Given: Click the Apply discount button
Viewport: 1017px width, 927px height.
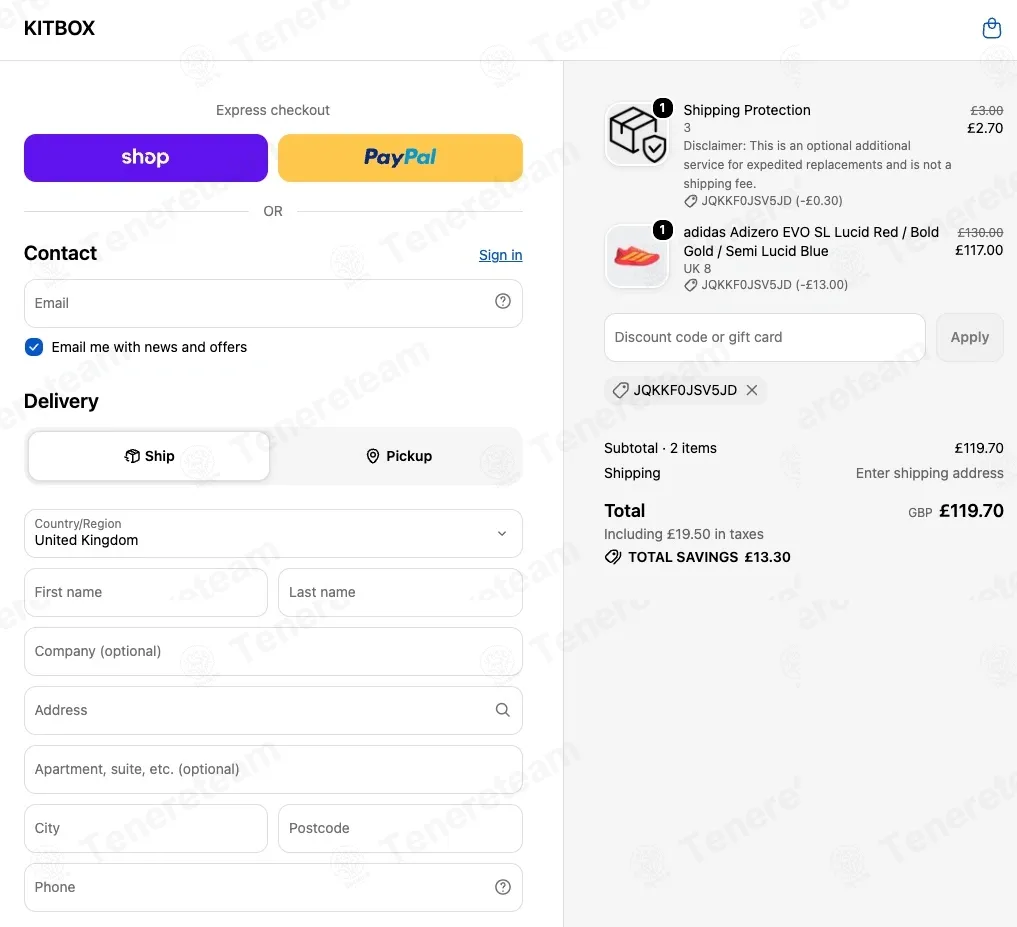Looking at the screenshot, I should (x=970, y=337).
